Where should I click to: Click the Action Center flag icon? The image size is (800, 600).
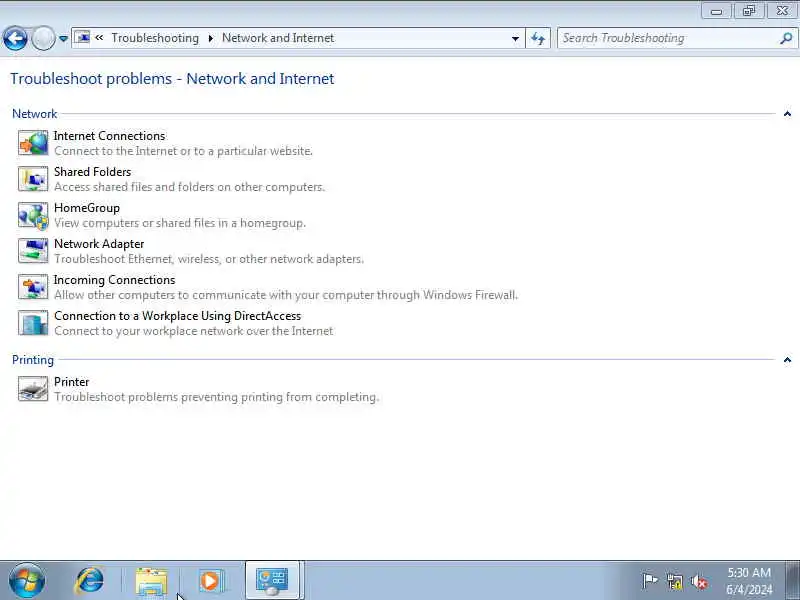pos(649,581)
